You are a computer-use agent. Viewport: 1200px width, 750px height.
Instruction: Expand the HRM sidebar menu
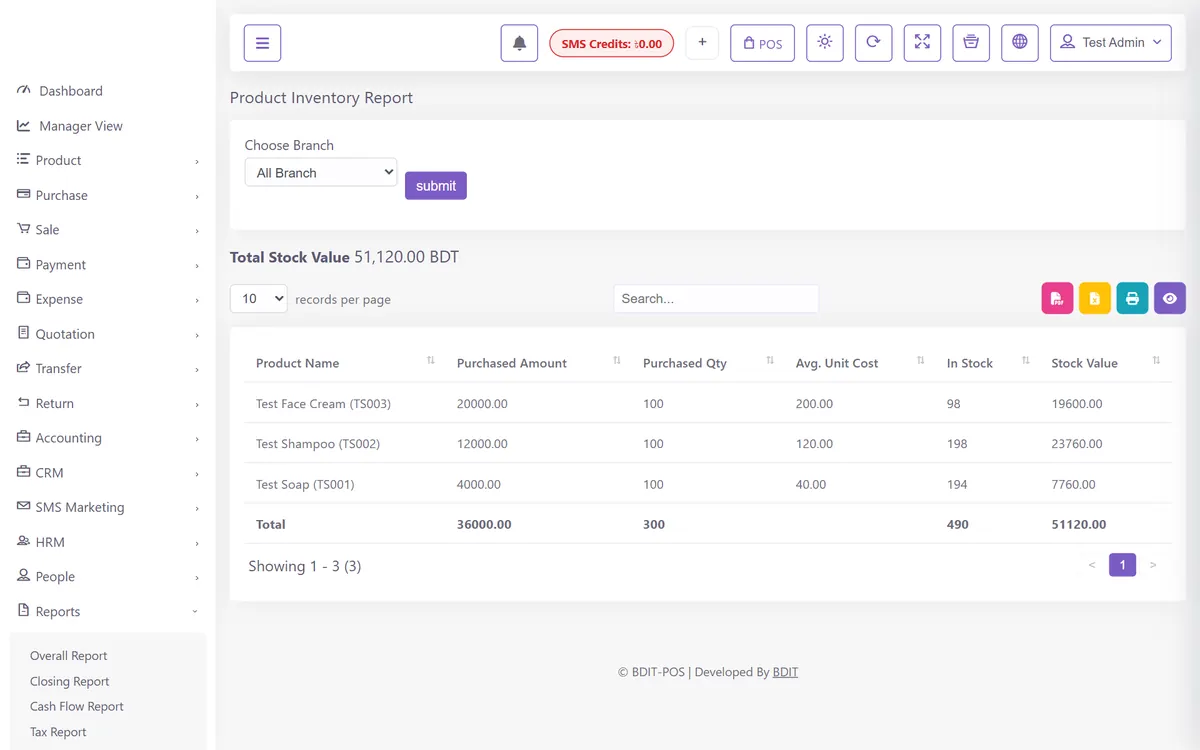pos(108,542)
